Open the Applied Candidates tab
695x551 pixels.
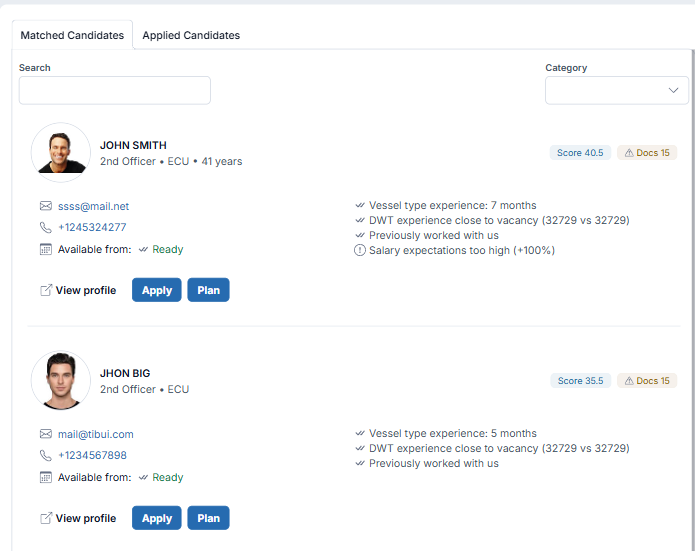click(x=191, y=35)
